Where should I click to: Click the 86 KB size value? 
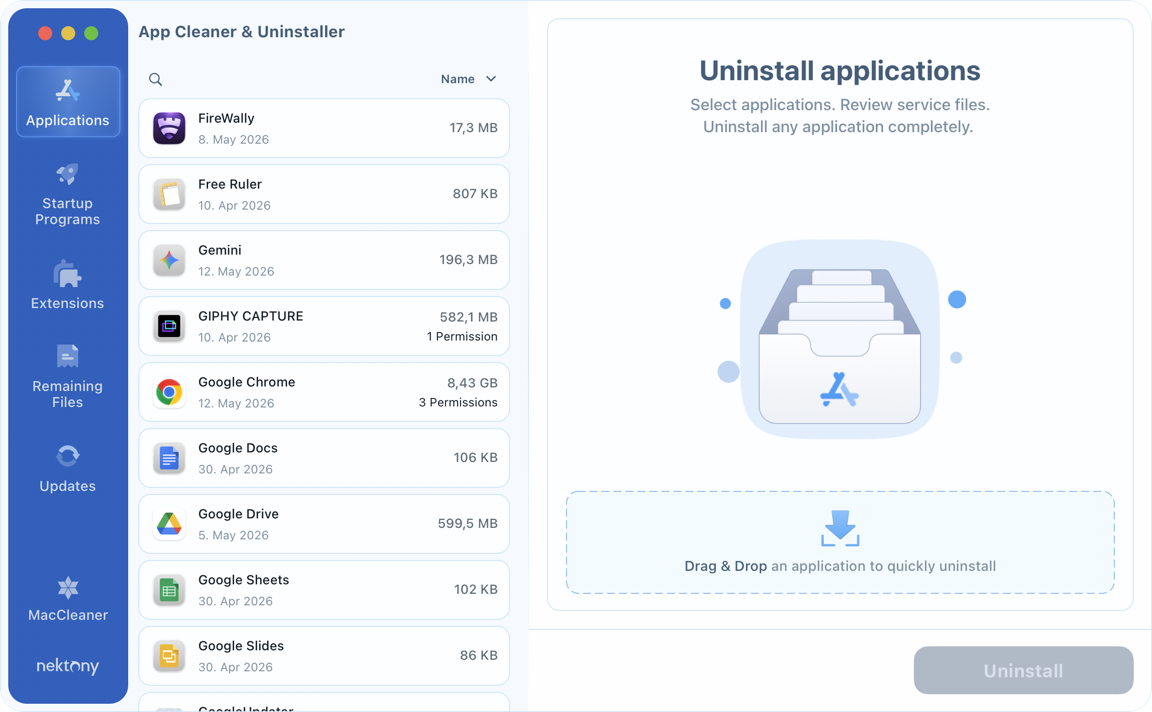[479, 655]
